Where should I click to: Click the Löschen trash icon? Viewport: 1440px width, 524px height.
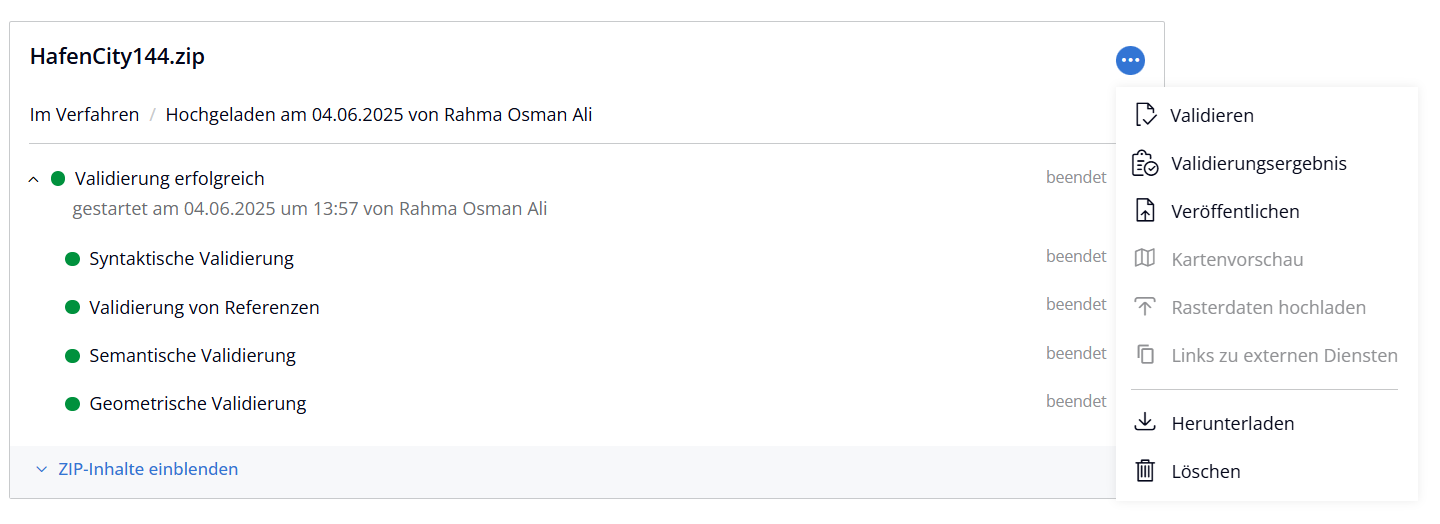click(x=1145, y=471)
